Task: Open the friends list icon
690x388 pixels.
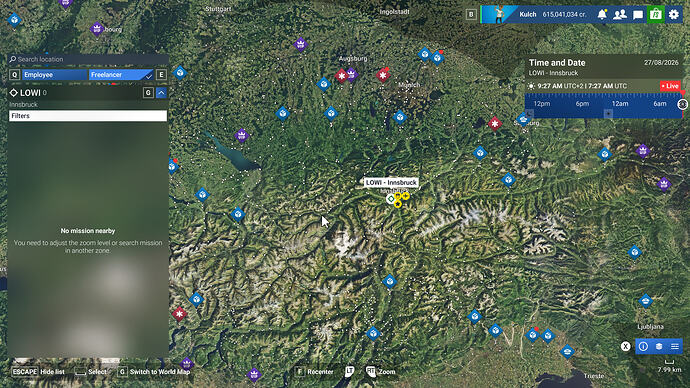Action: (620, 15)
